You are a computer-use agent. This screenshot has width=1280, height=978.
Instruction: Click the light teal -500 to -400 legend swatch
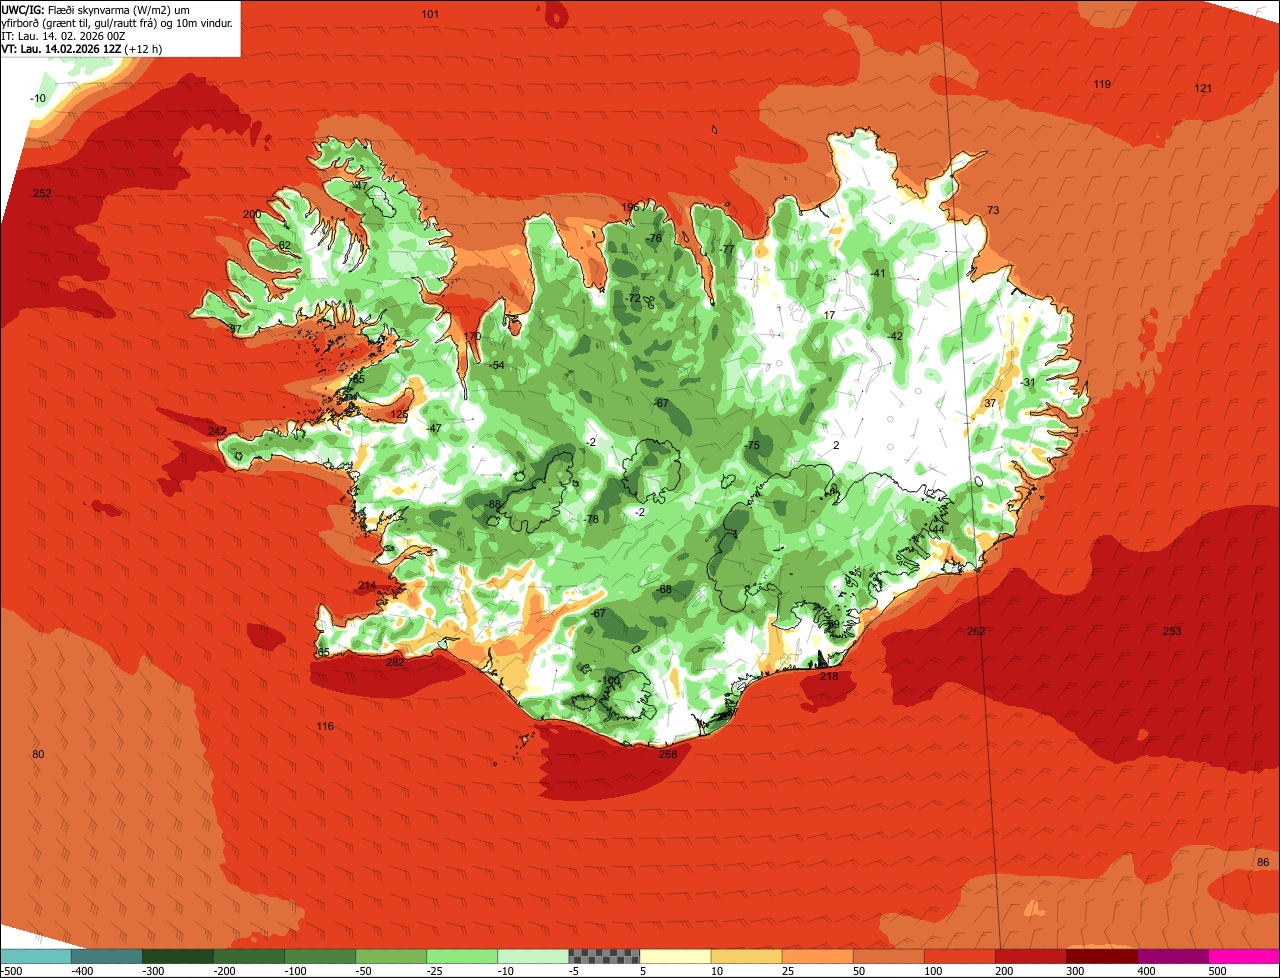(36, 956)
